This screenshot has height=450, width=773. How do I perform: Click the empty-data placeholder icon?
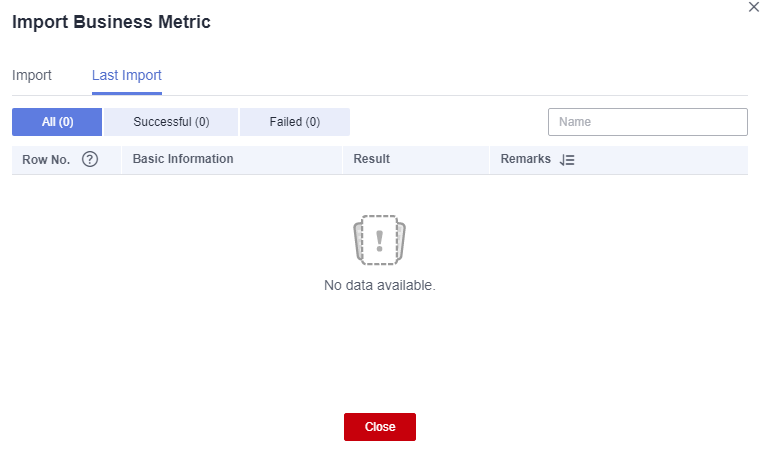click(x=380, y=240)
